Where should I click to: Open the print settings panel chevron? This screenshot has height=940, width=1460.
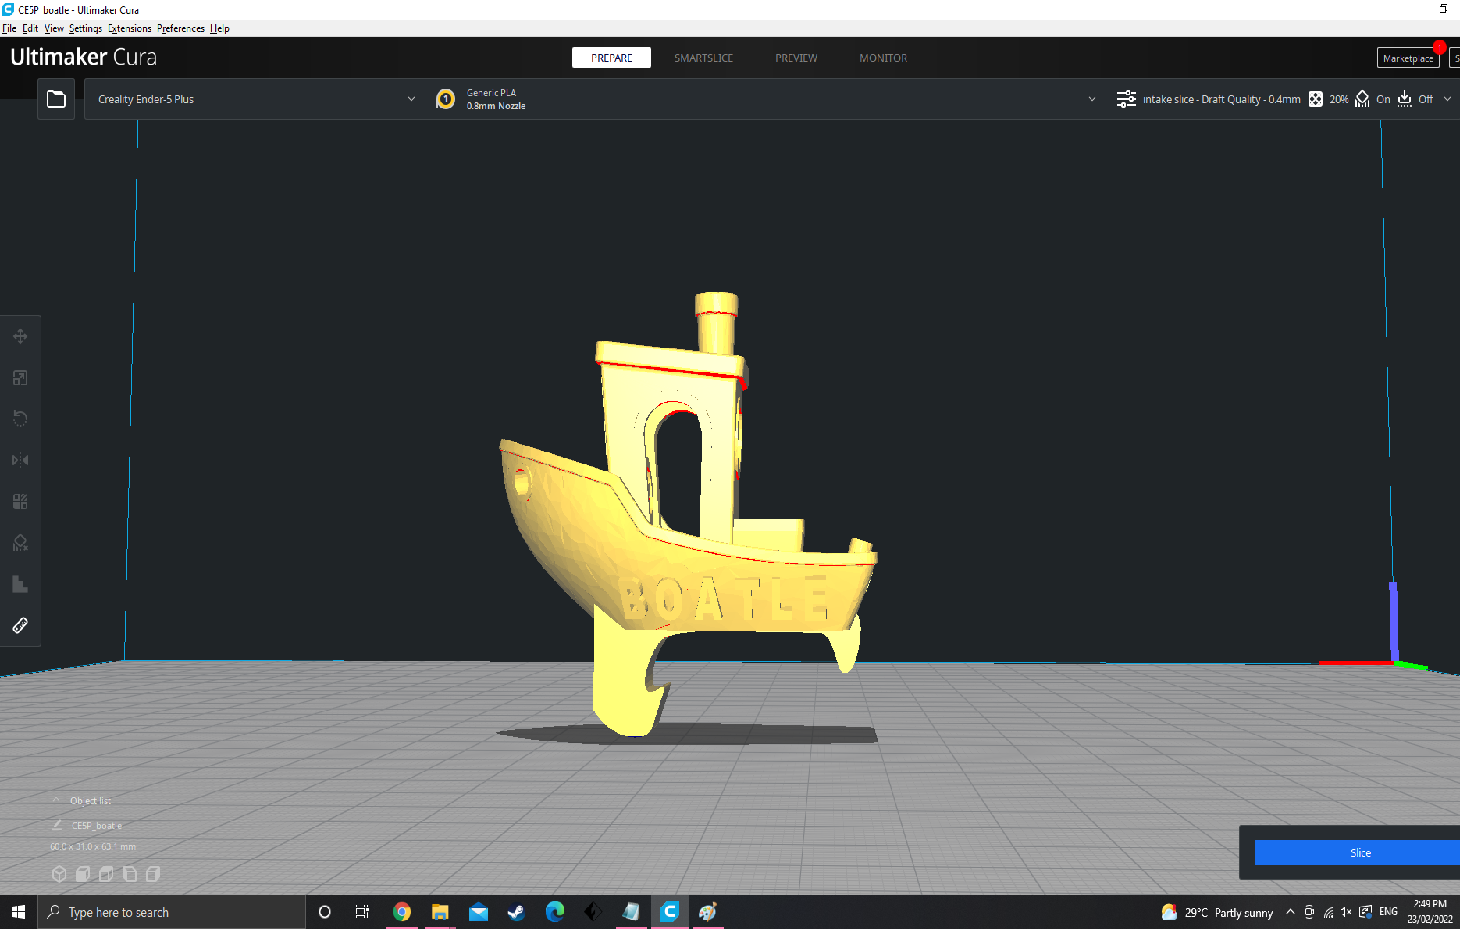click(x=1447, y=99)
